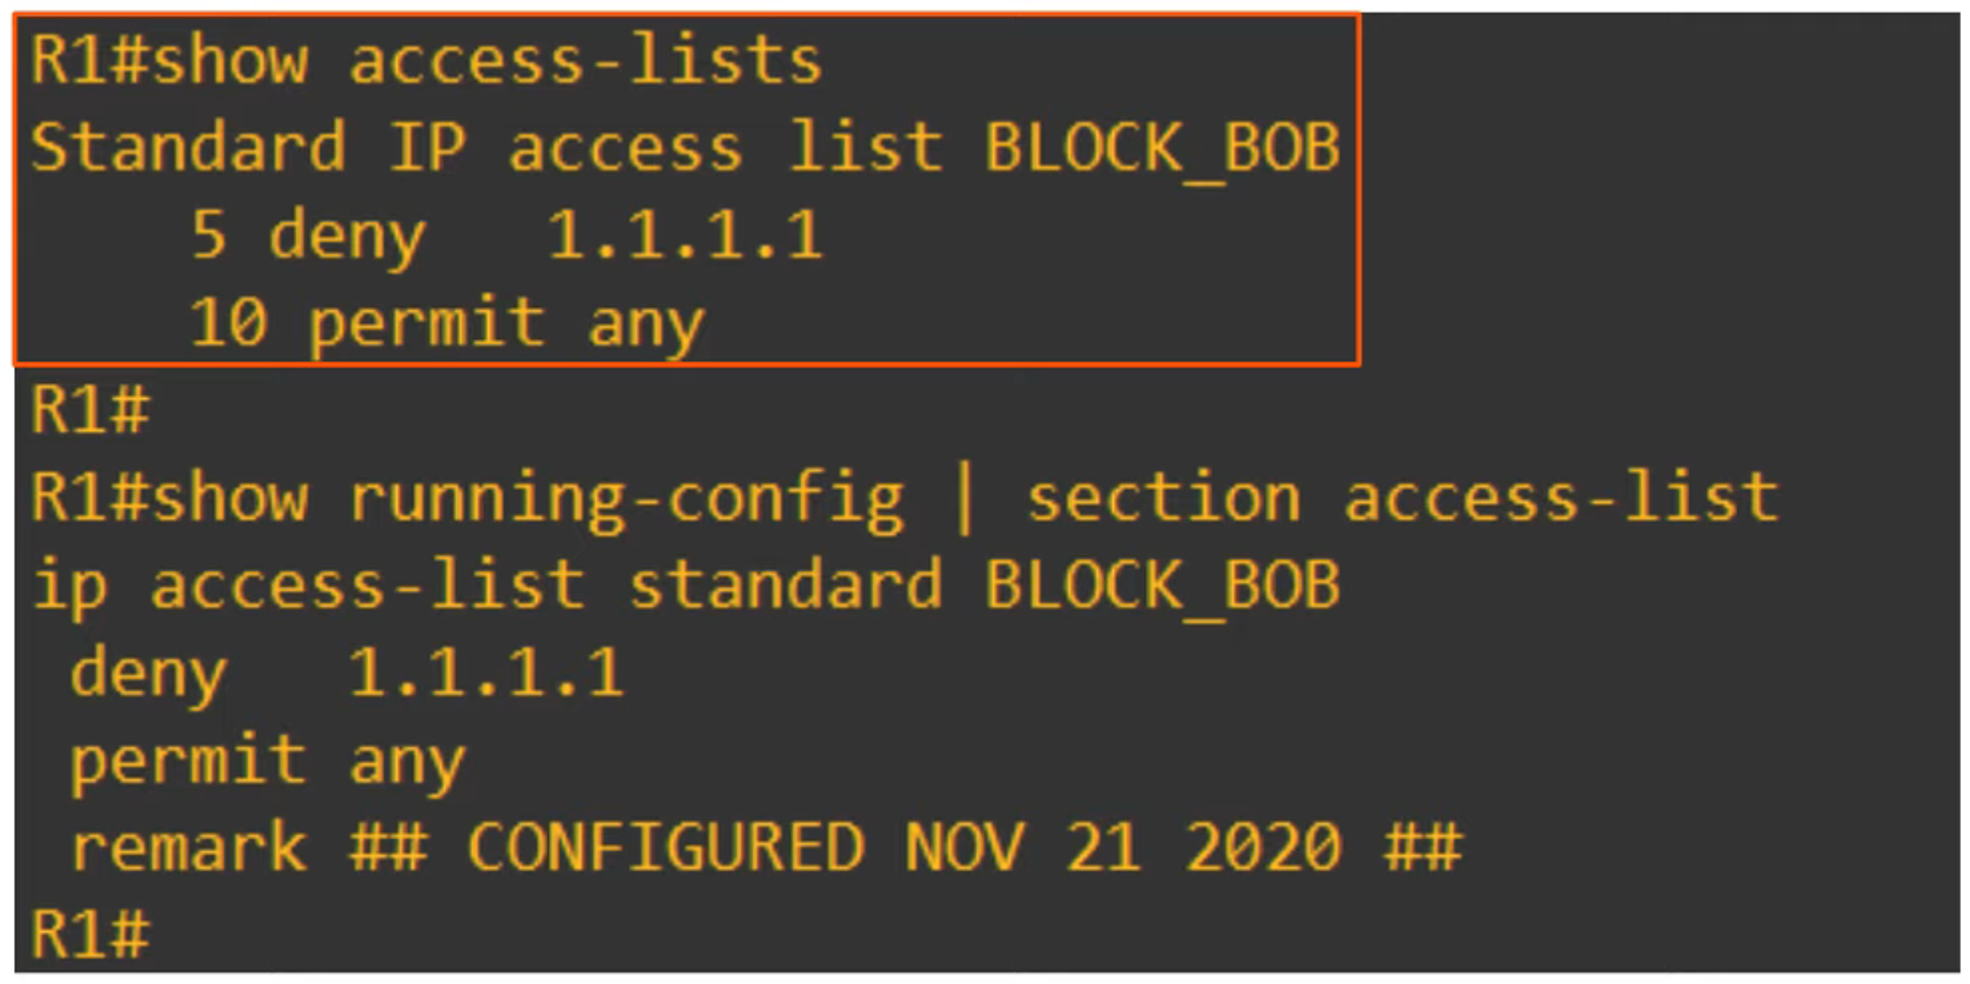This screenshot has width=1970, height=984.
Task: Click "permit any" in the running-config section
Action: (x=267, y=760)
